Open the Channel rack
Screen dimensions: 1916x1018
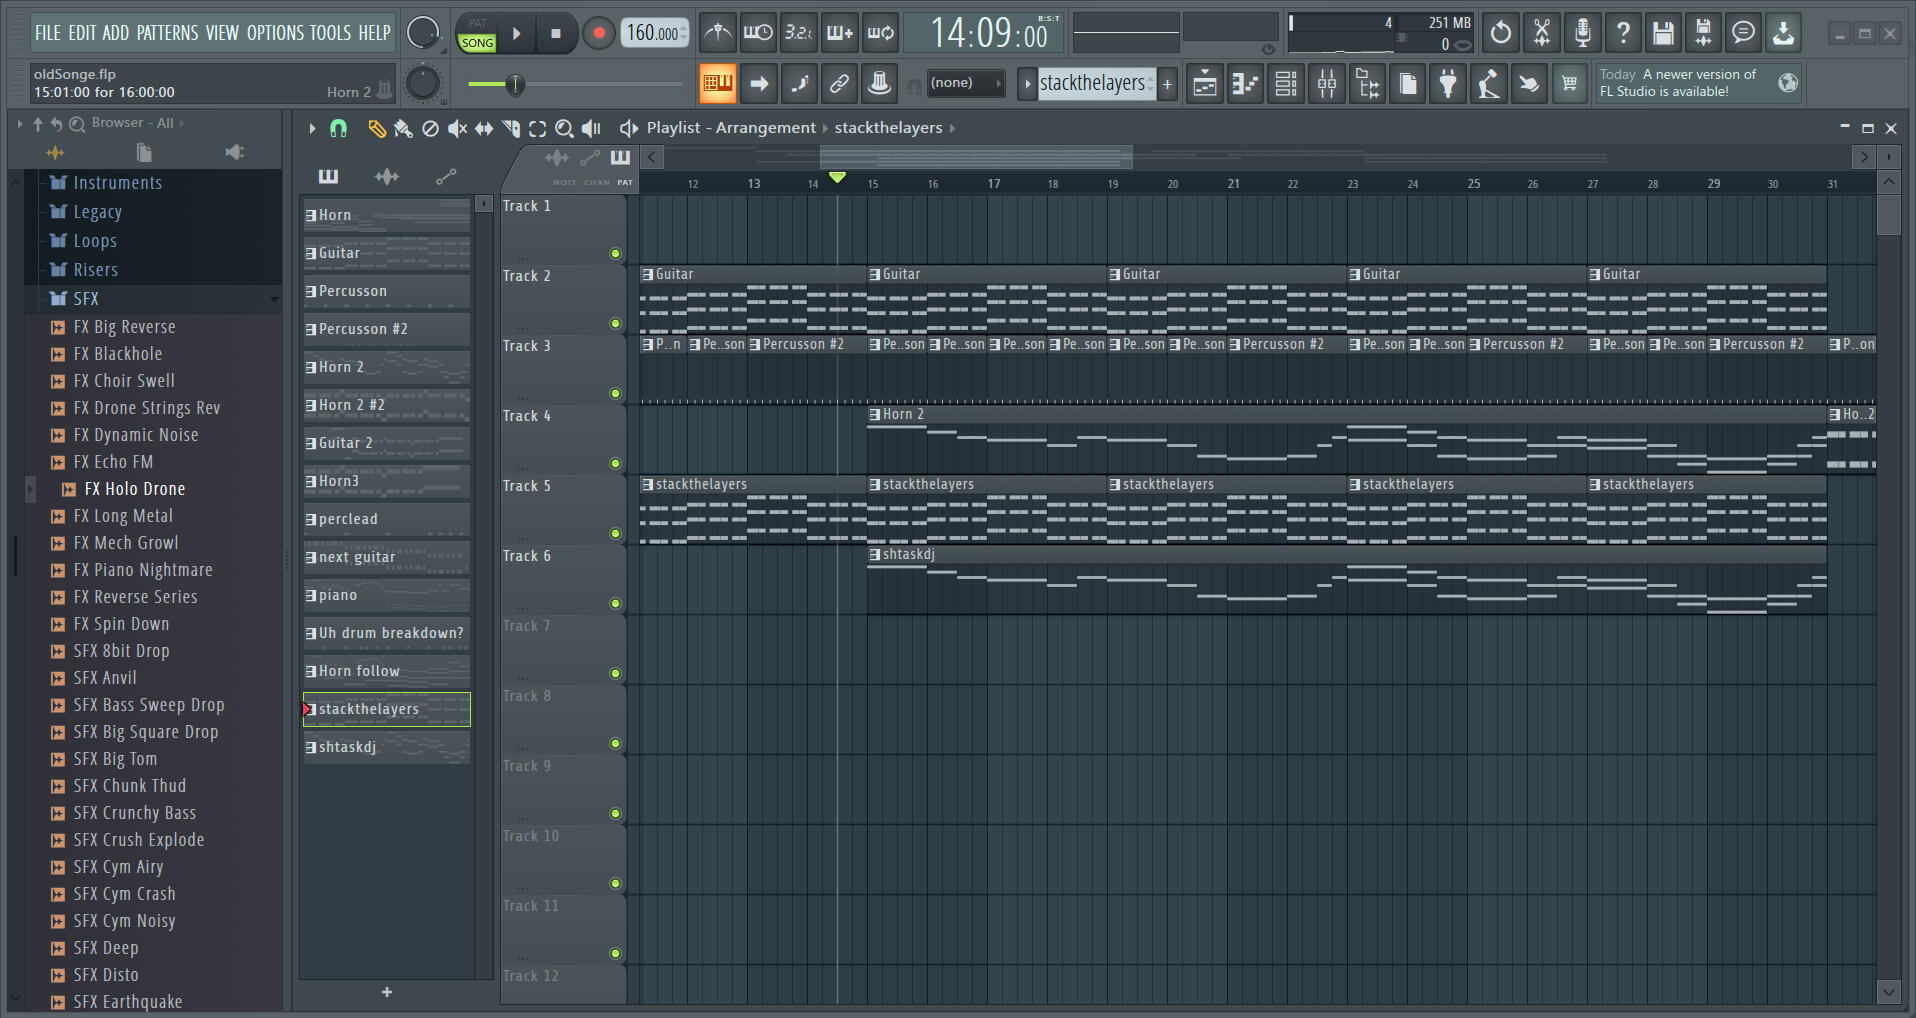coord(1286,84)
